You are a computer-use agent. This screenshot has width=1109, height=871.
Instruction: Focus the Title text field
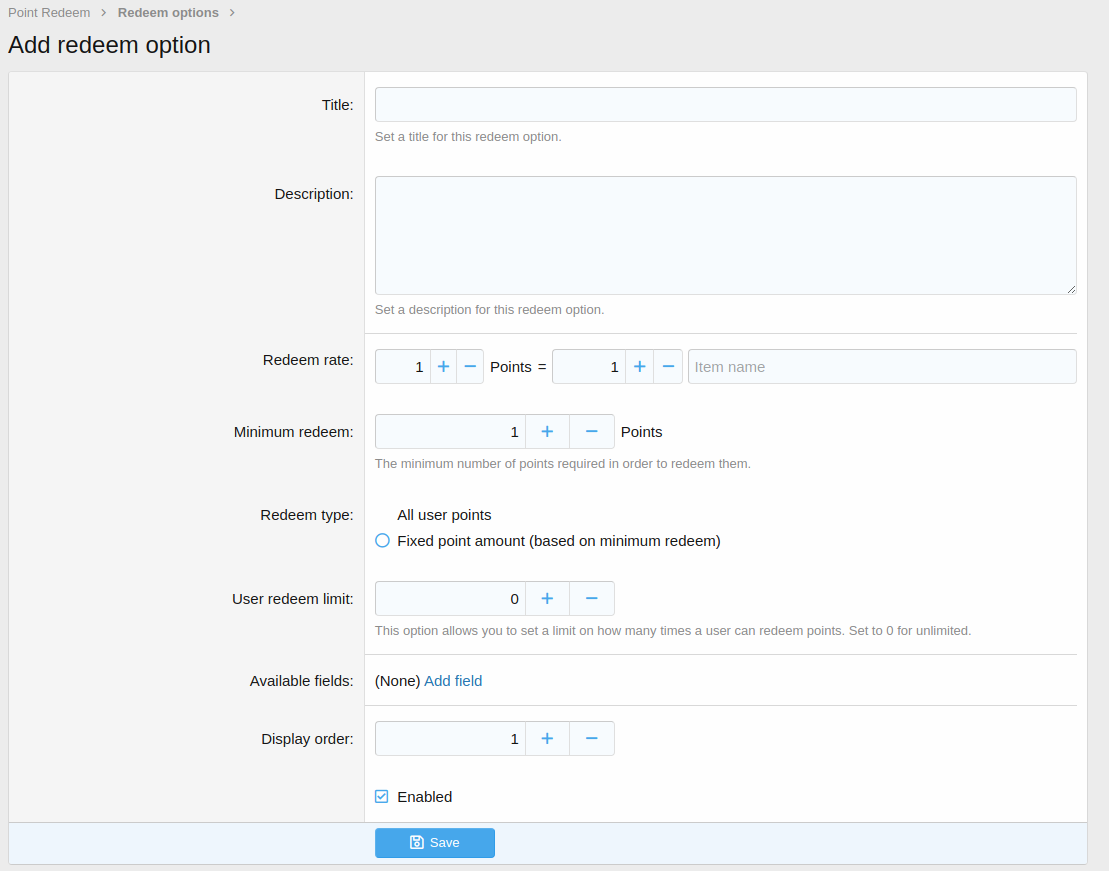[x=725, y=105]
